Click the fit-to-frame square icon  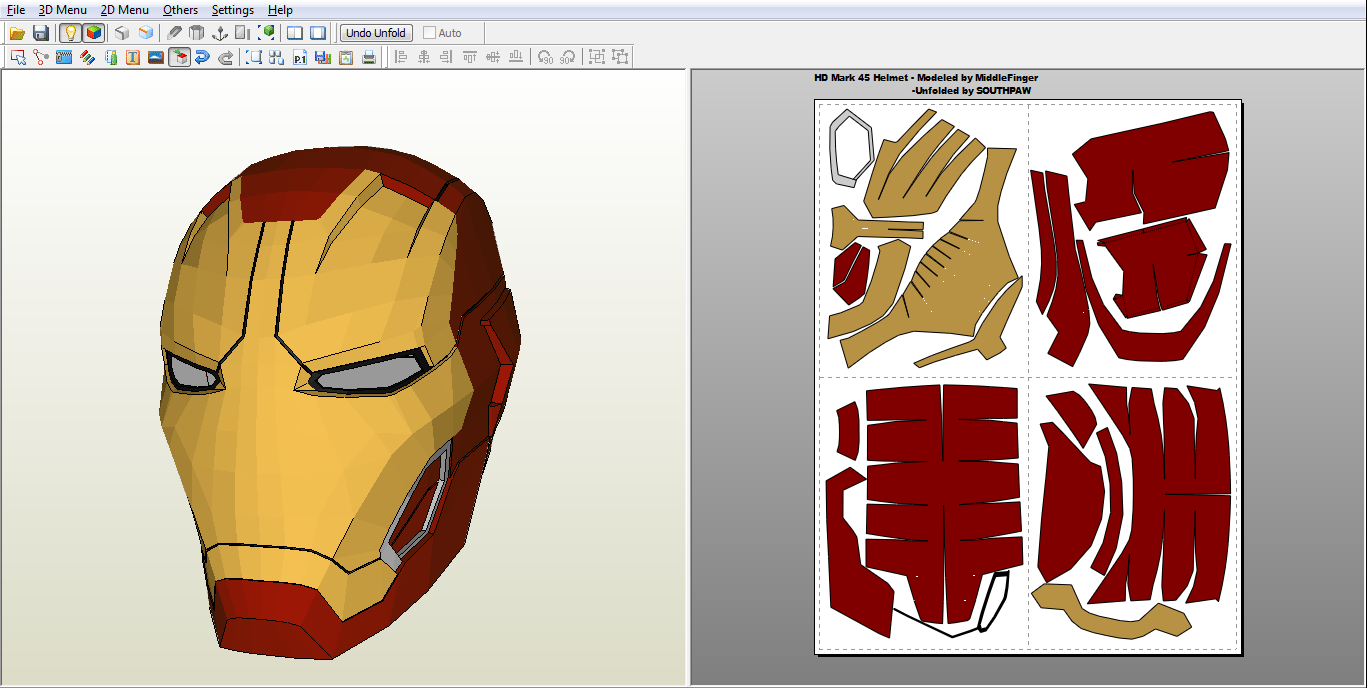[x=254, y=57]
